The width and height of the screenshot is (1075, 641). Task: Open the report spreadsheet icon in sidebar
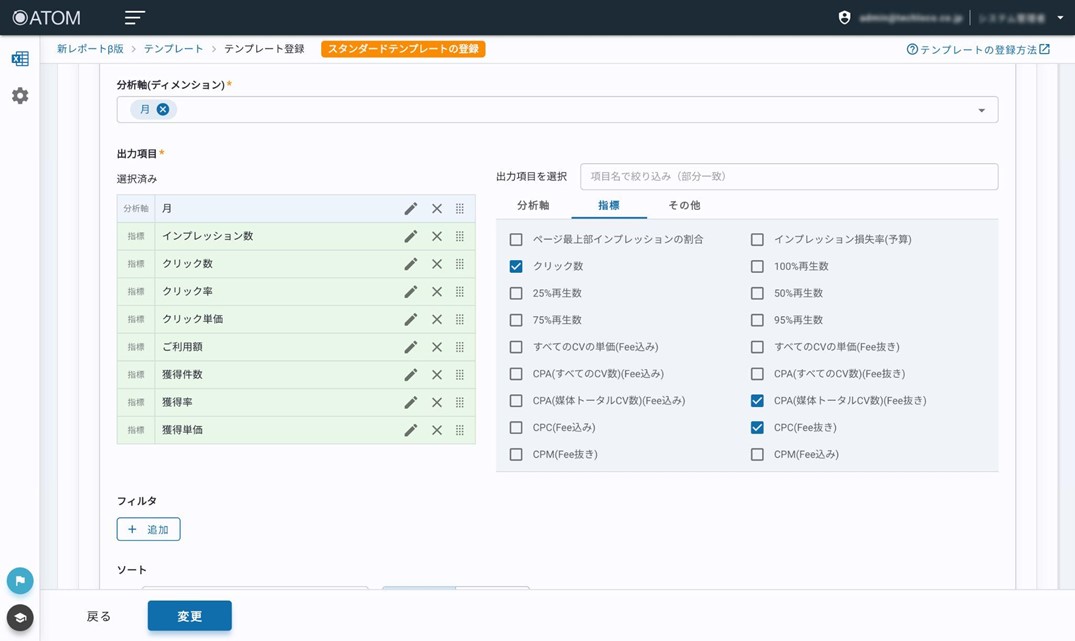click(x=20, y=59)
